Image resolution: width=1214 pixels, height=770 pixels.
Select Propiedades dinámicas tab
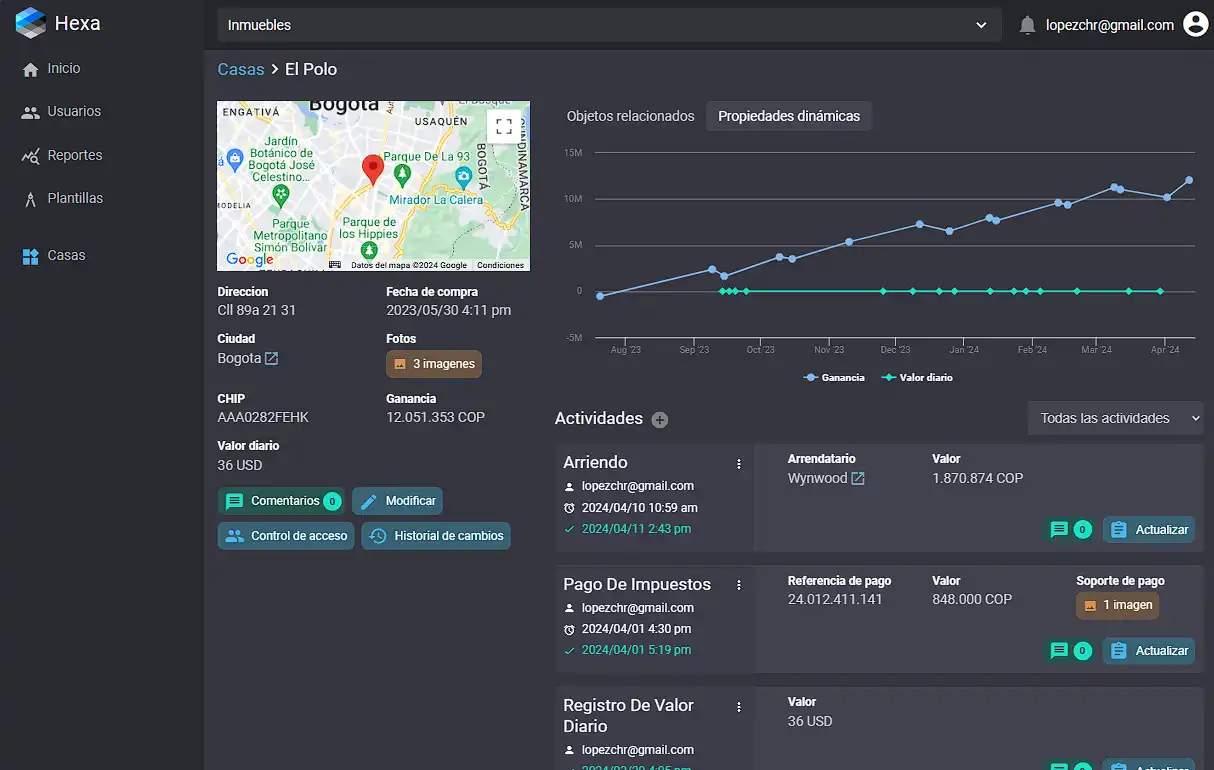[x=789, y=116]
